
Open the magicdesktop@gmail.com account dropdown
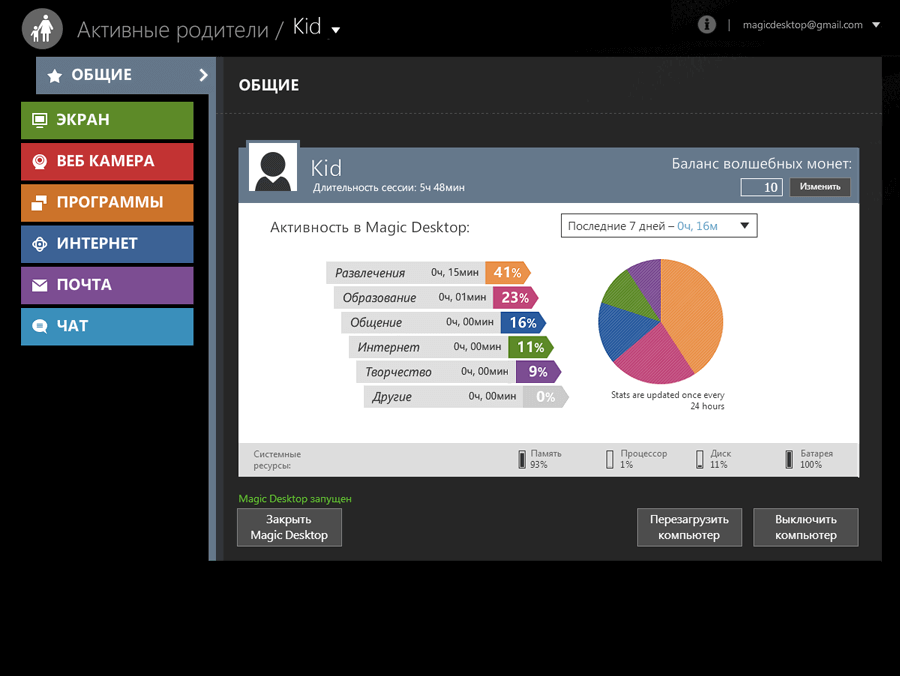[876, 25]
